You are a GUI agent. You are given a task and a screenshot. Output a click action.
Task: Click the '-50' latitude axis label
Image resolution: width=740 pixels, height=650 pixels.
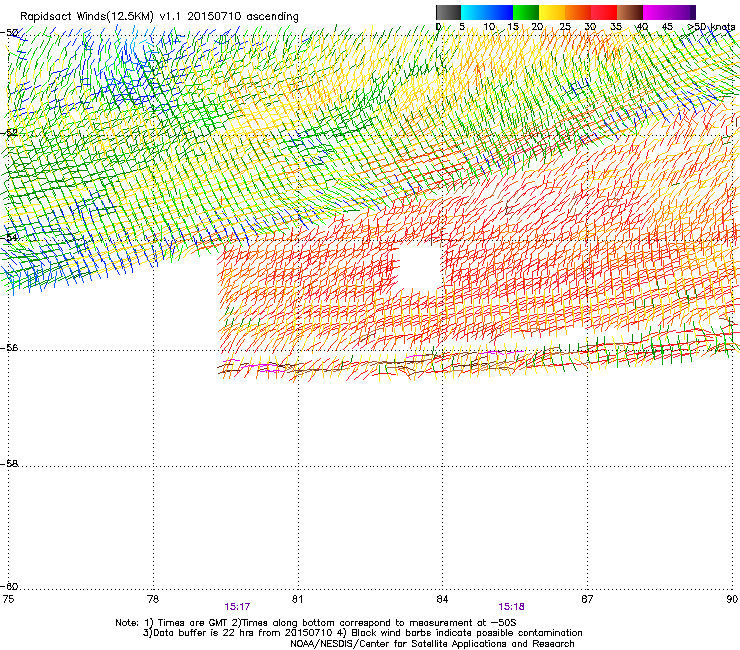[10, 33]
